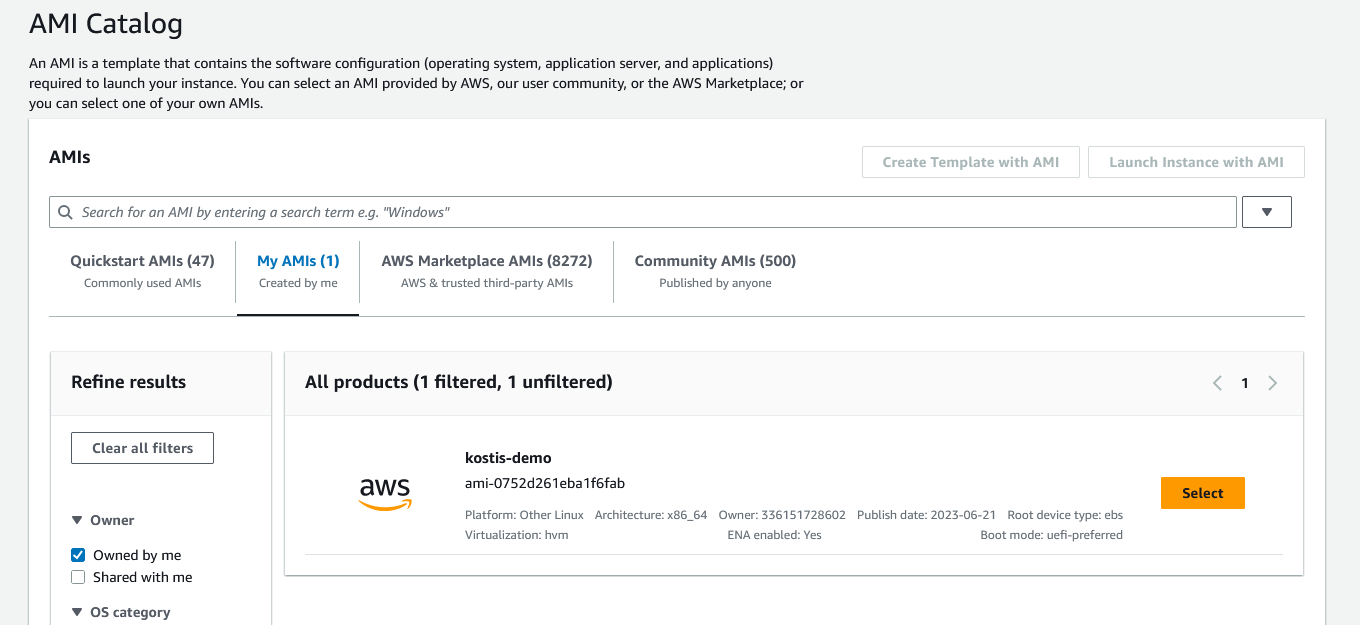Click the kostis-demo AMI name

[508, 458]
